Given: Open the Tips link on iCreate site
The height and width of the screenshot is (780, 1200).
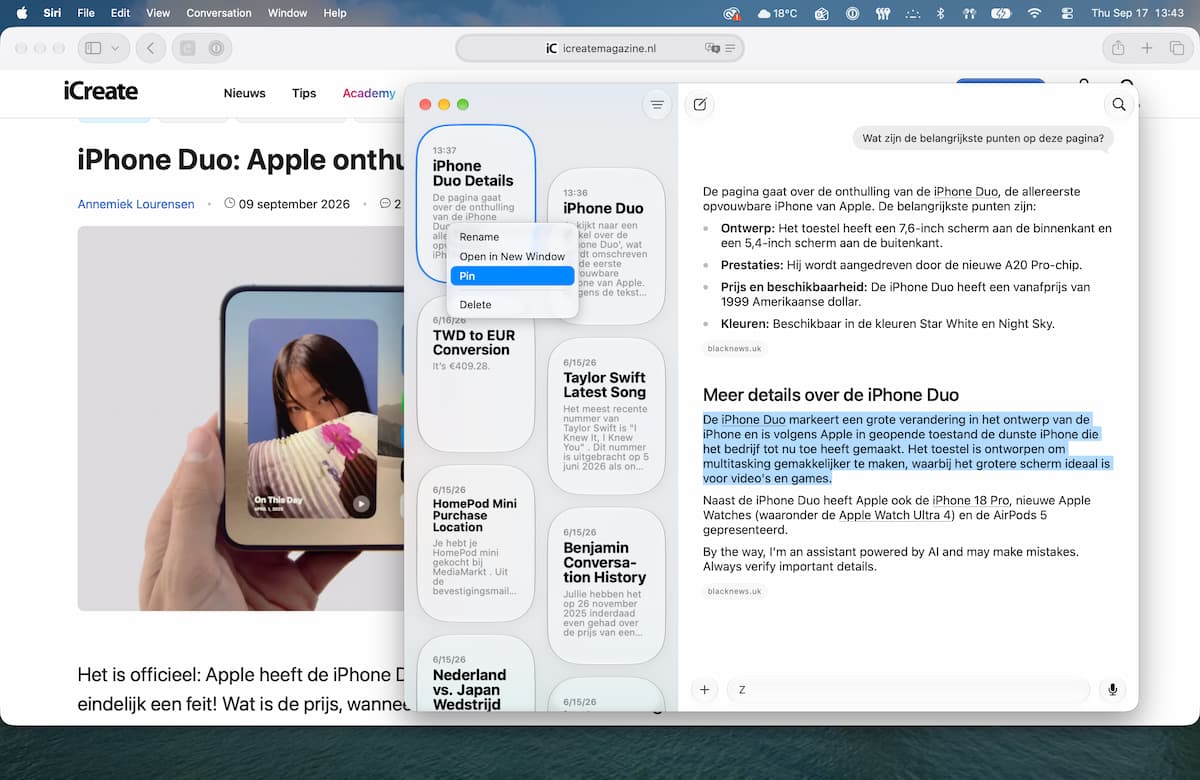Looking at the screenshot, I should tap(304, 93).
